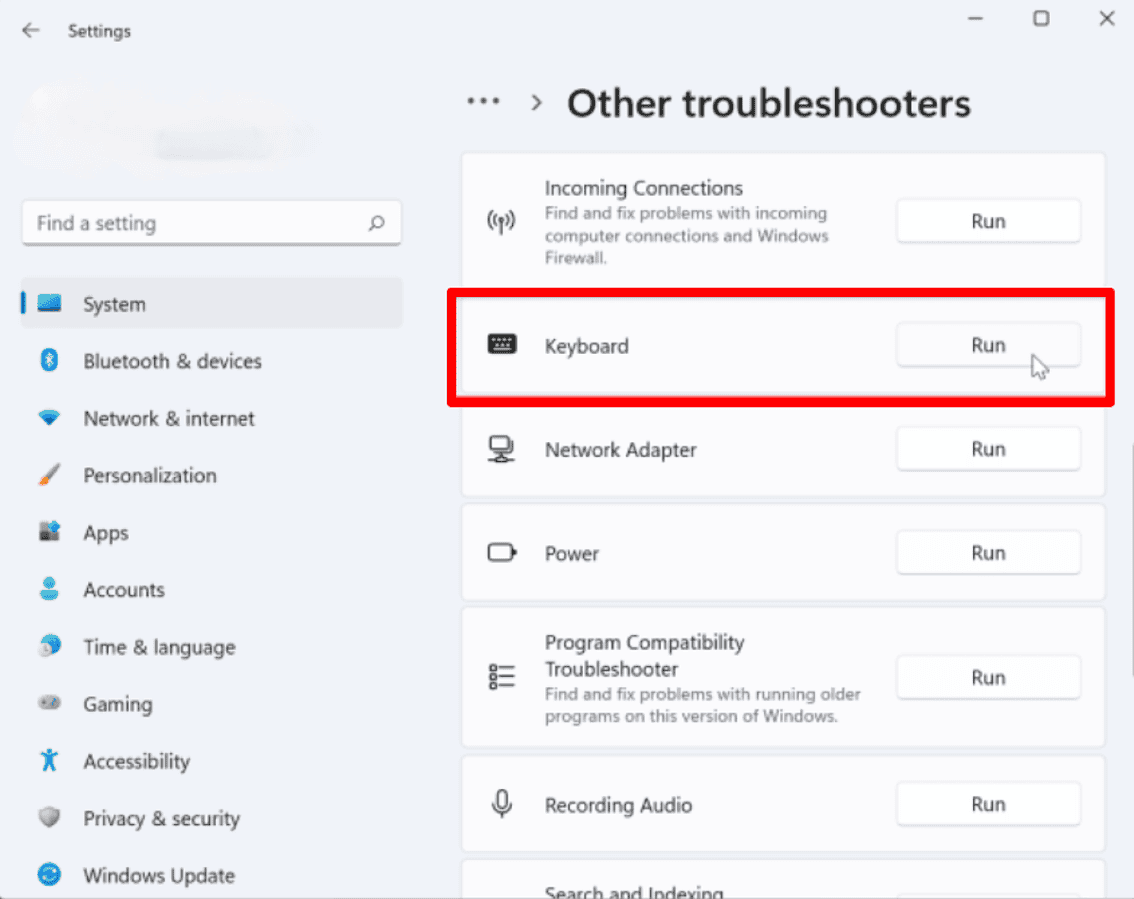
Task: Go to Bluetooth & devices settings
Action: [x=211, y=361]
